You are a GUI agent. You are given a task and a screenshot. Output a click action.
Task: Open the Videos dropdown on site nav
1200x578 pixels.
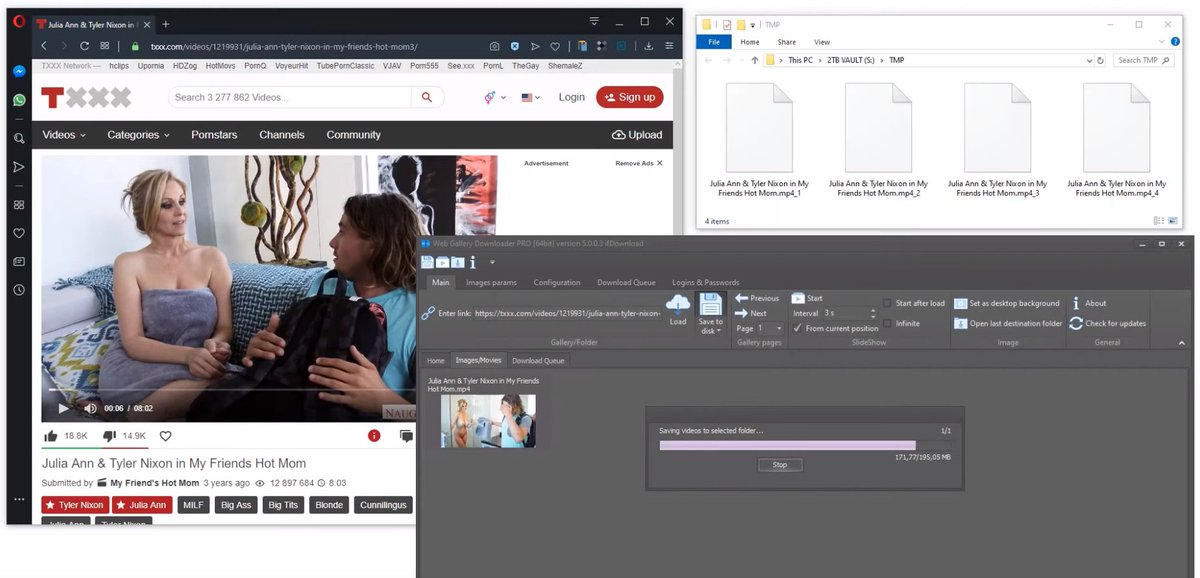(64, 135)
